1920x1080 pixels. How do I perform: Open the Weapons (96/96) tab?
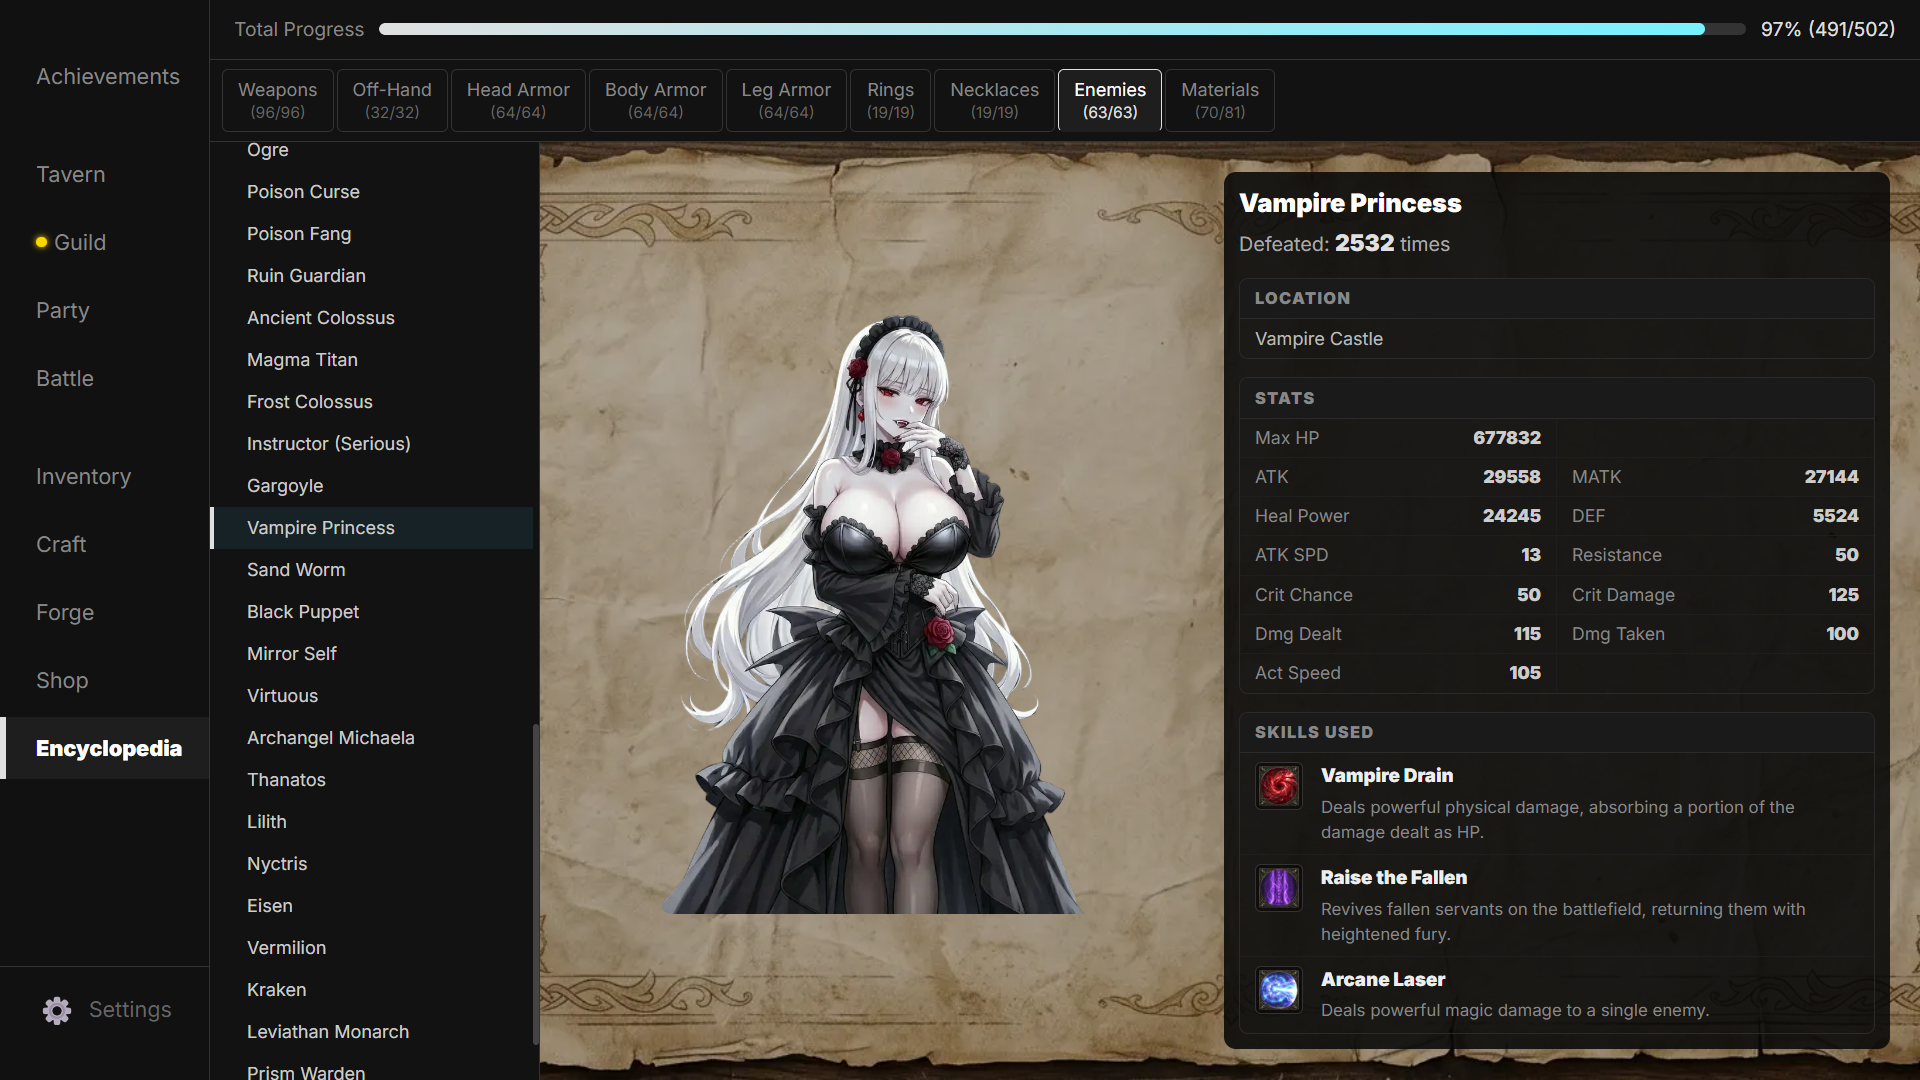click(x=278, y=100)
